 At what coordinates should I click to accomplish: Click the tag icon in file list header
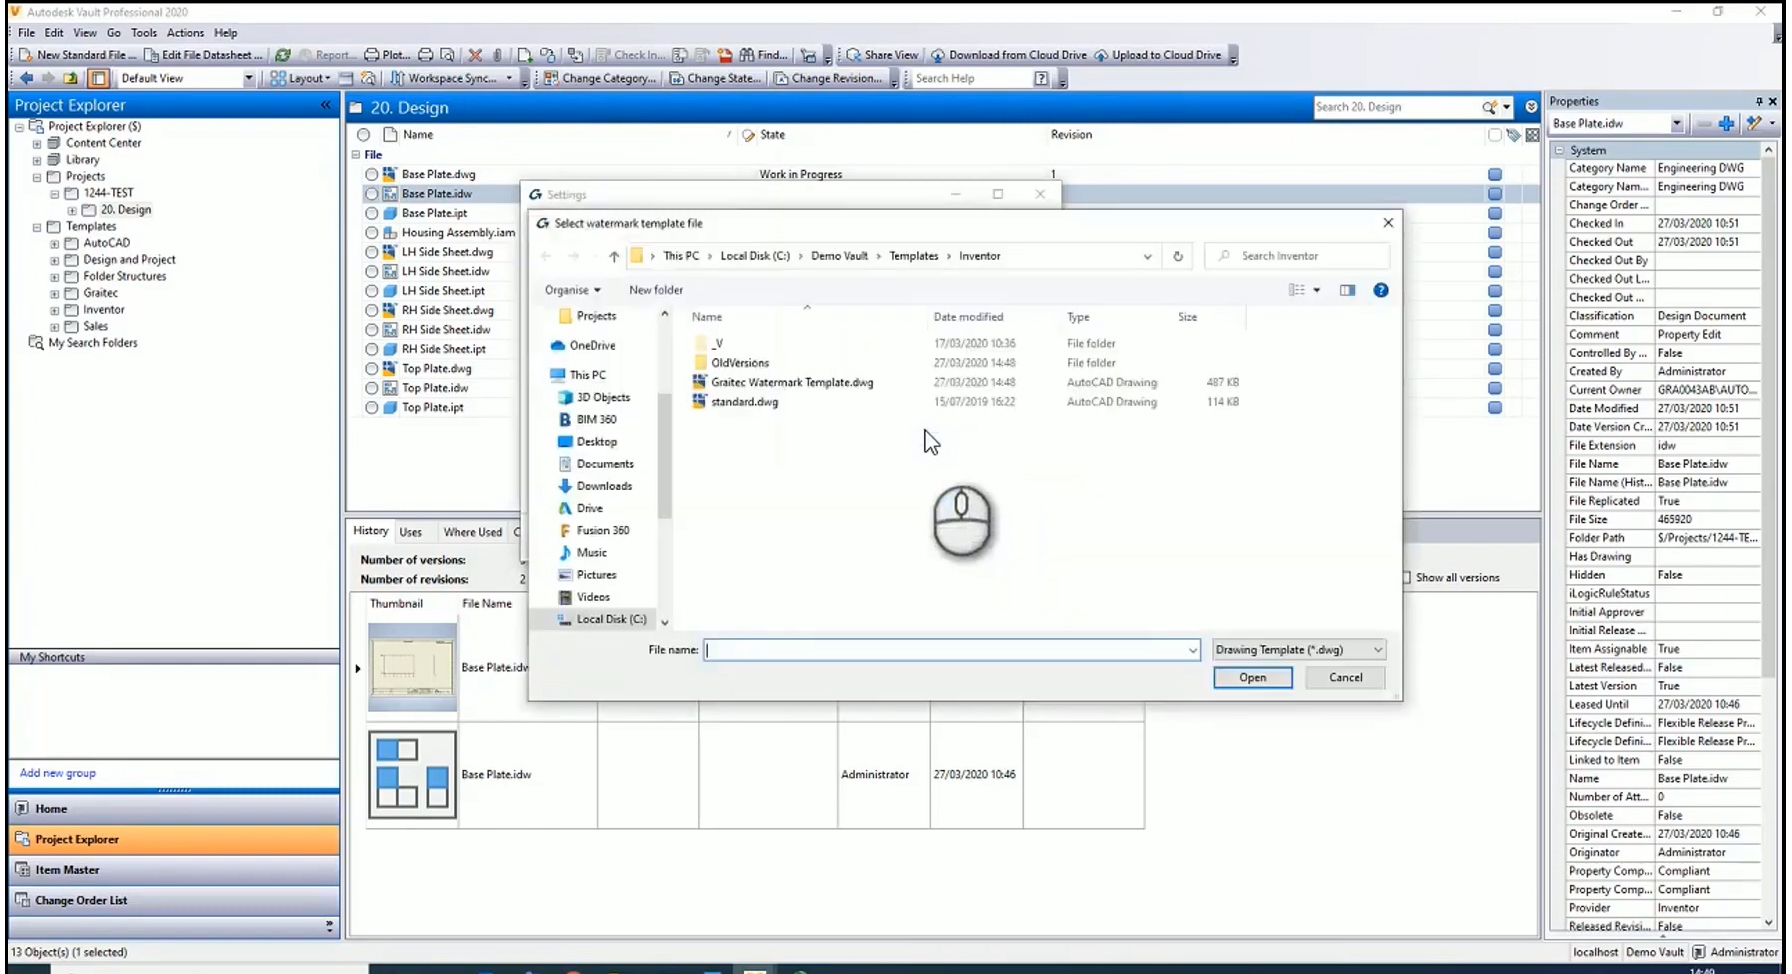[1514, 135]
